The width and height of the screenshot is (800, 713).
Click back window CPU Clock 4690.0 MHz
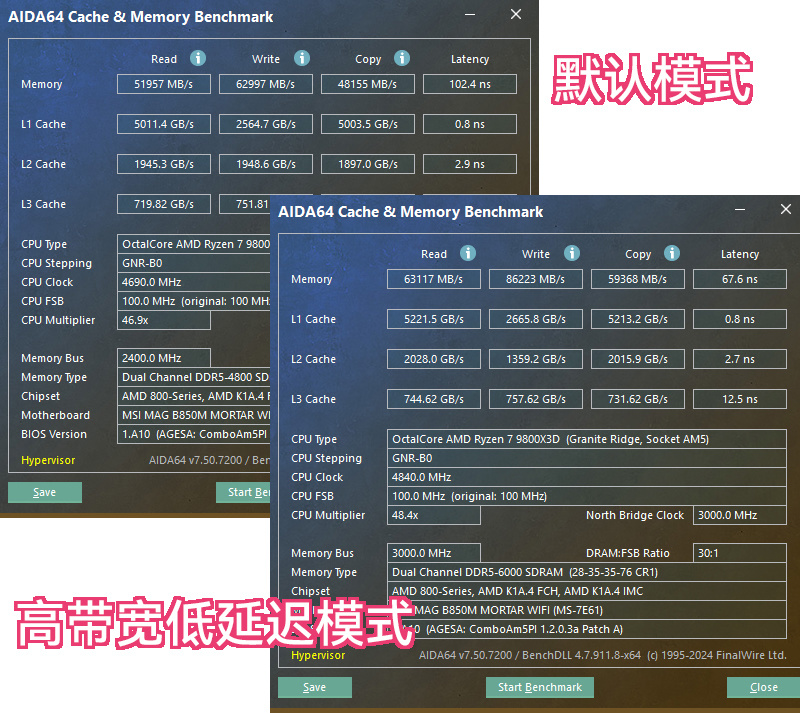(x=194, y=282)
